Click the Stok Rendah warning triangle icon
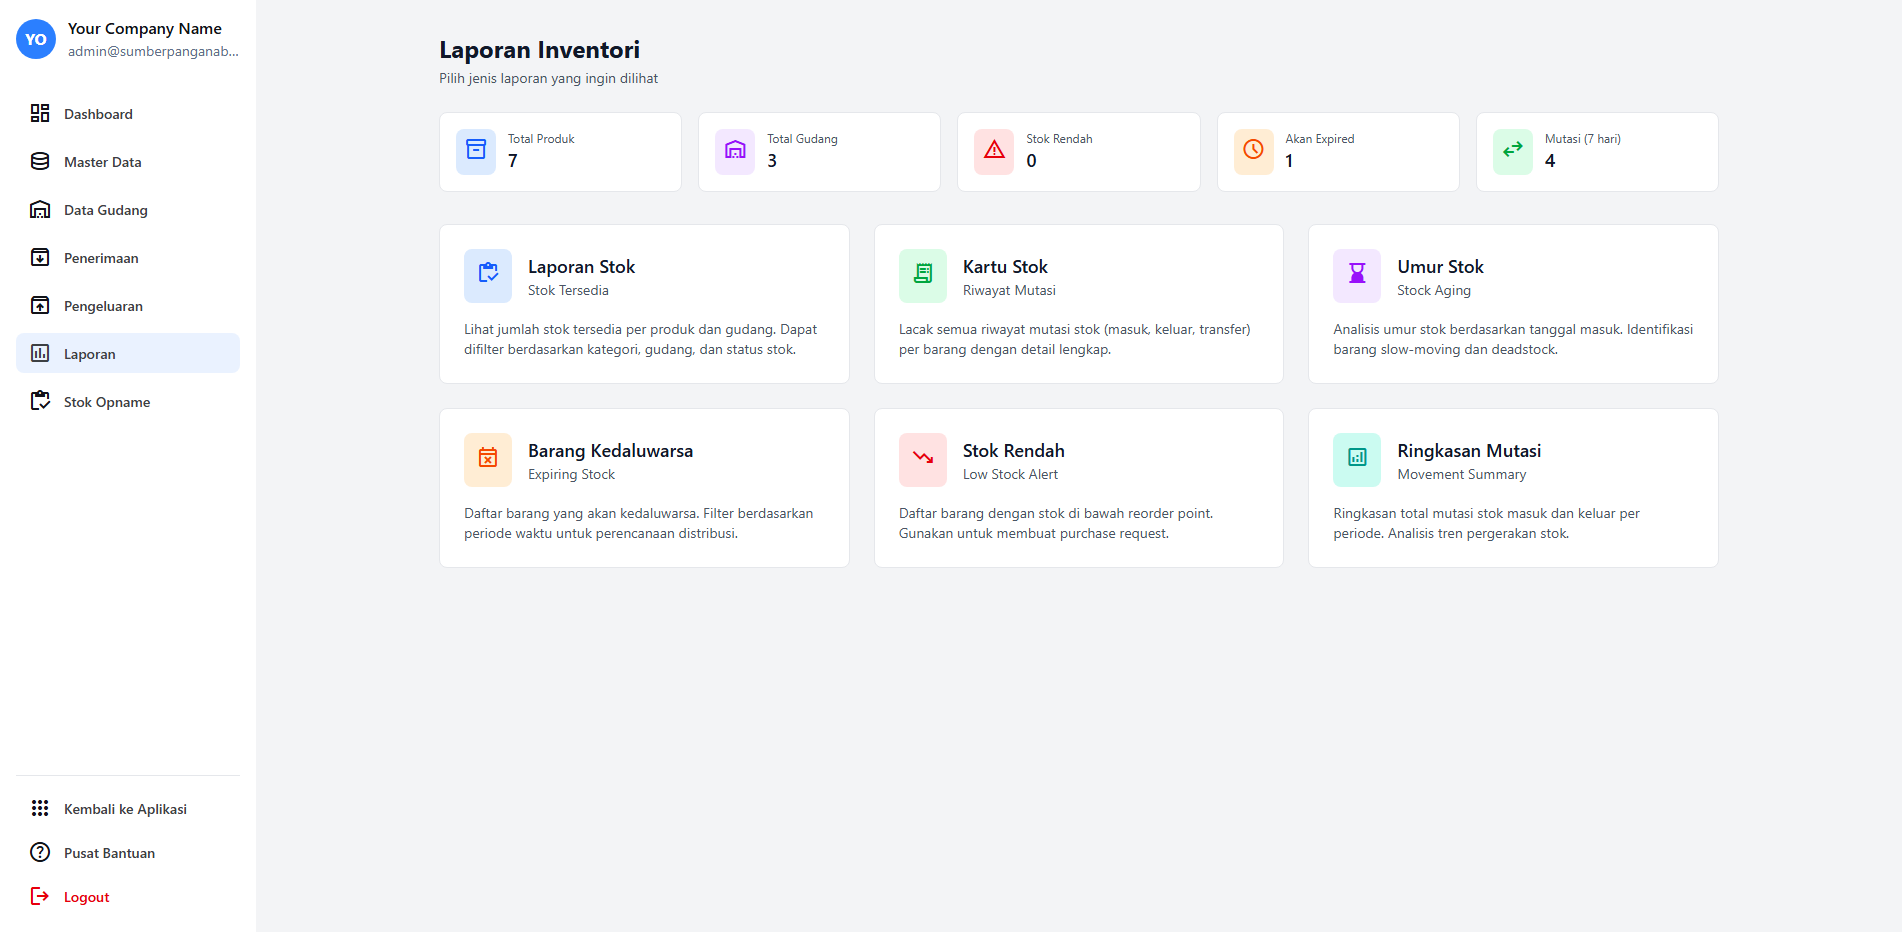Viewport: 1902px width, 932px height. pos(994,151)
